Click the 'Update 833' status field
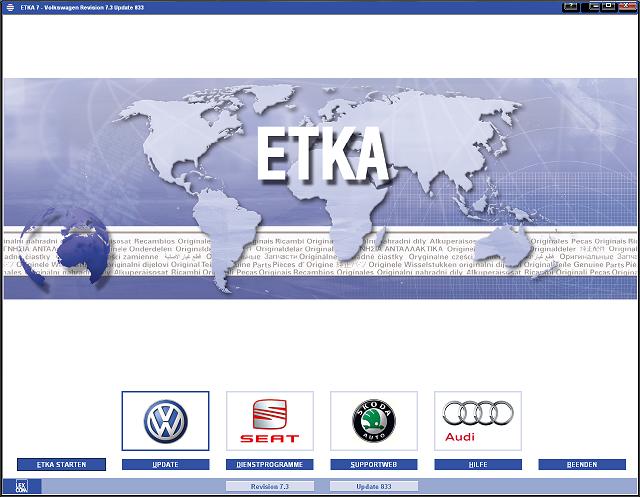The height and width of the screenshot is (497, 640). click(x=374, y=486)
